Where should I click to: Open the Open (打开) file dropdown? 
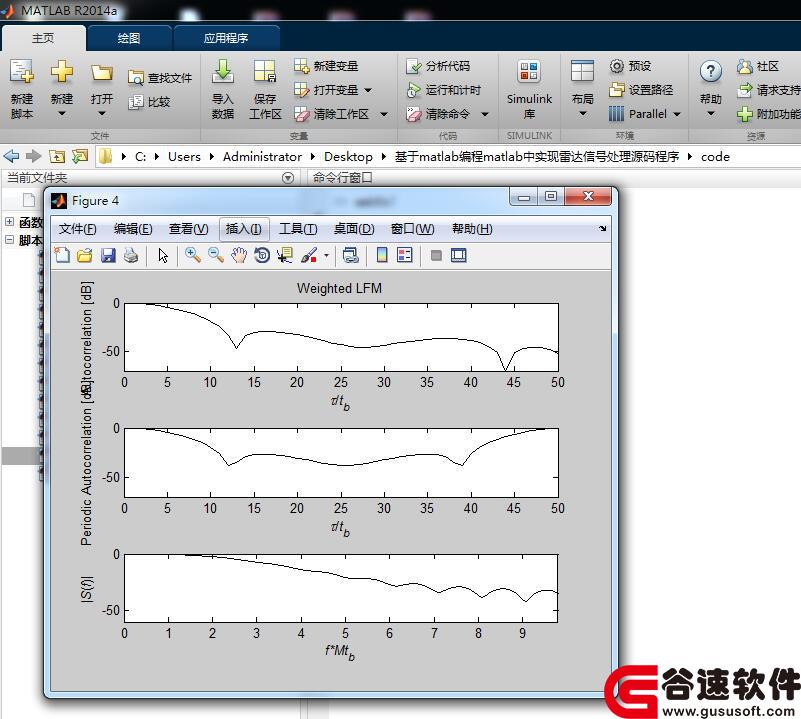102,114
